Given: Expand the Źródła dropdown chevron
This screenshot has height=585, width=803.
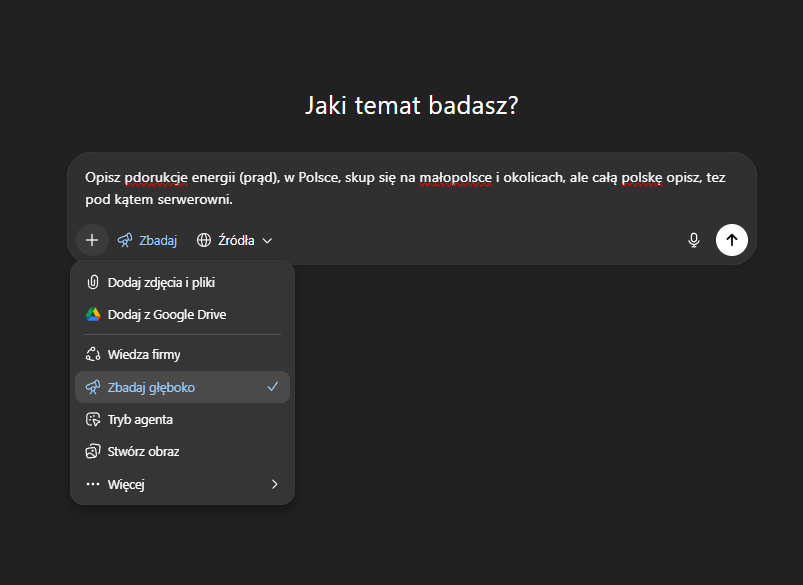Looking at the screenshot, I should [x=267, y=240].
